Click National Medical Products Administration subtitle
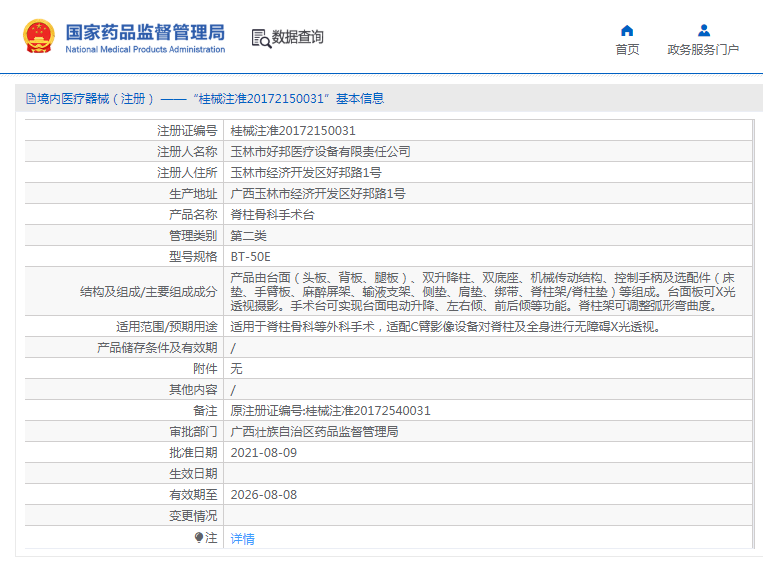The image size is (763, 562). 145,49
